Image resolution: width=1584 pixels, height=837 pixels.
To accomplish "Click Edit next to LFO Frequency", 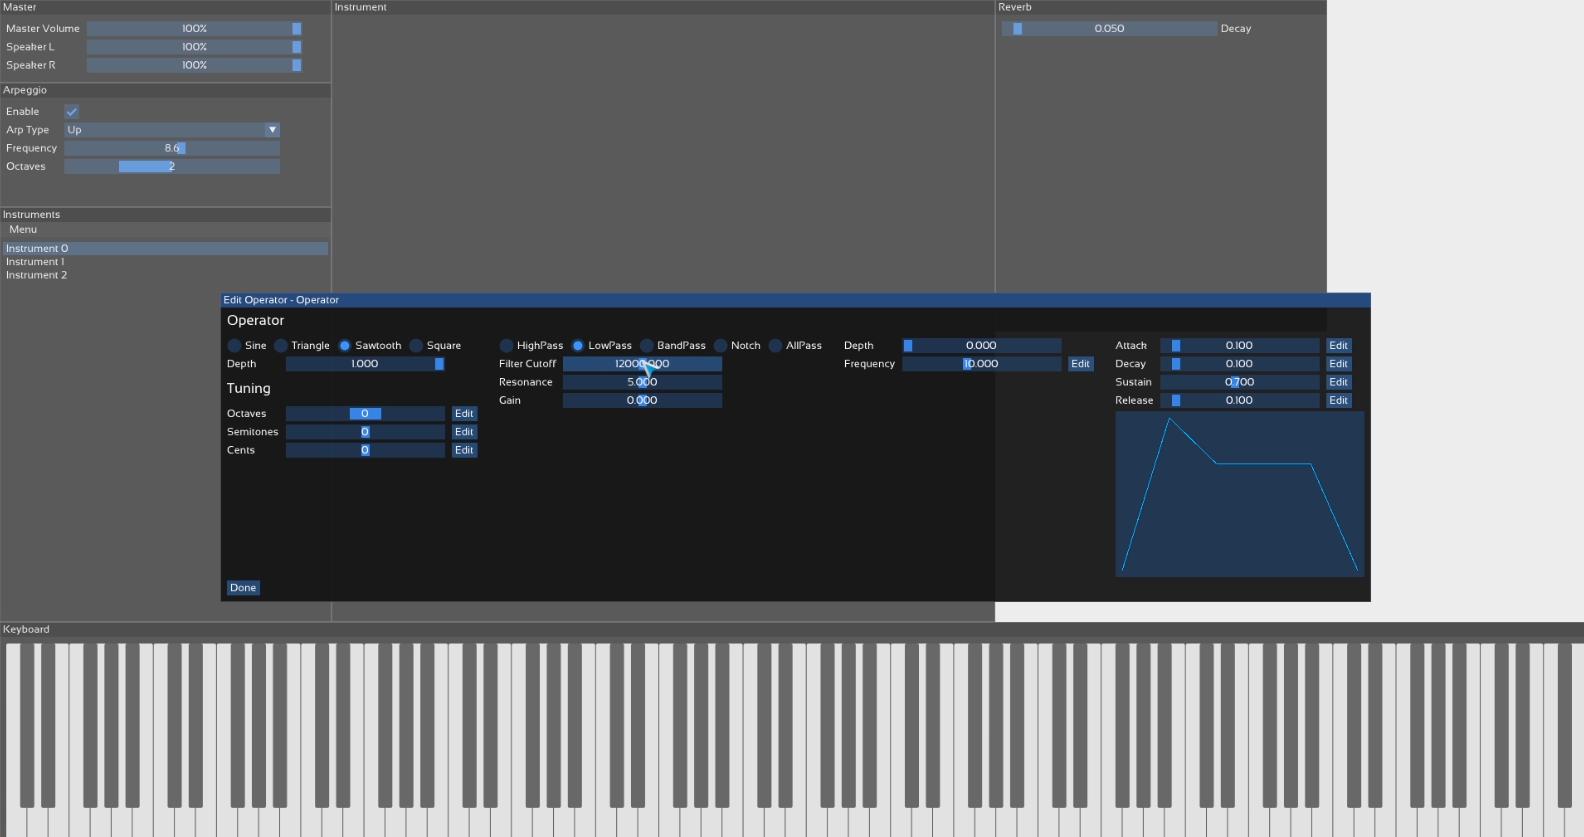I will click(x=1080, y=364).
